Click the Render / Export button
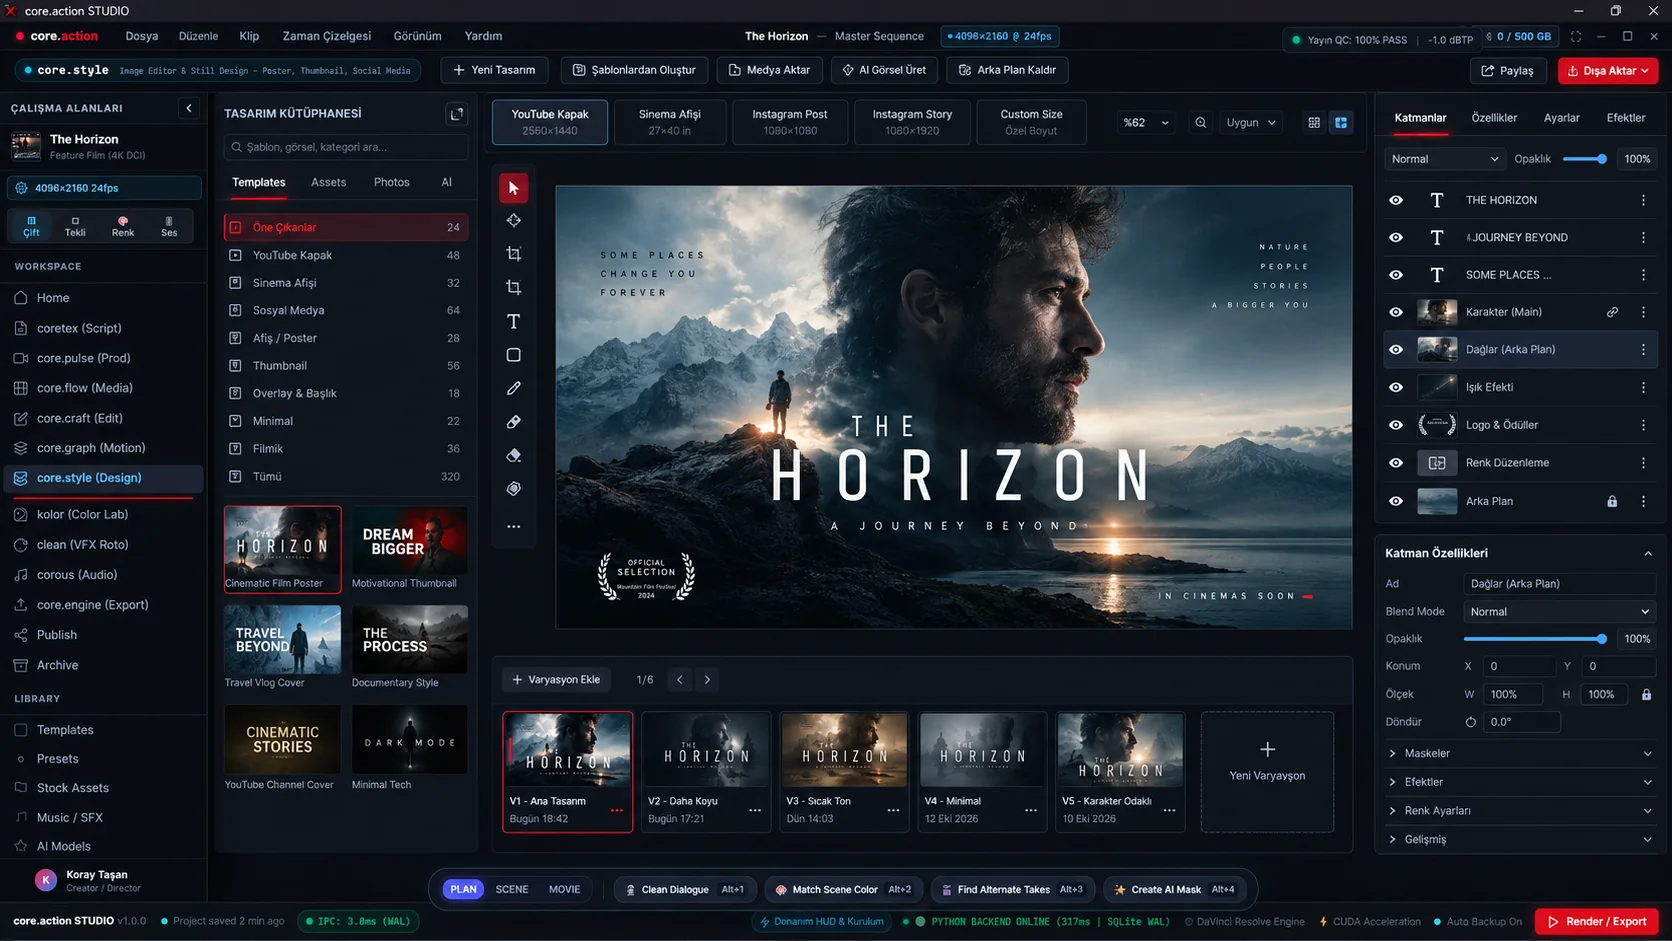 (1596, 922)
